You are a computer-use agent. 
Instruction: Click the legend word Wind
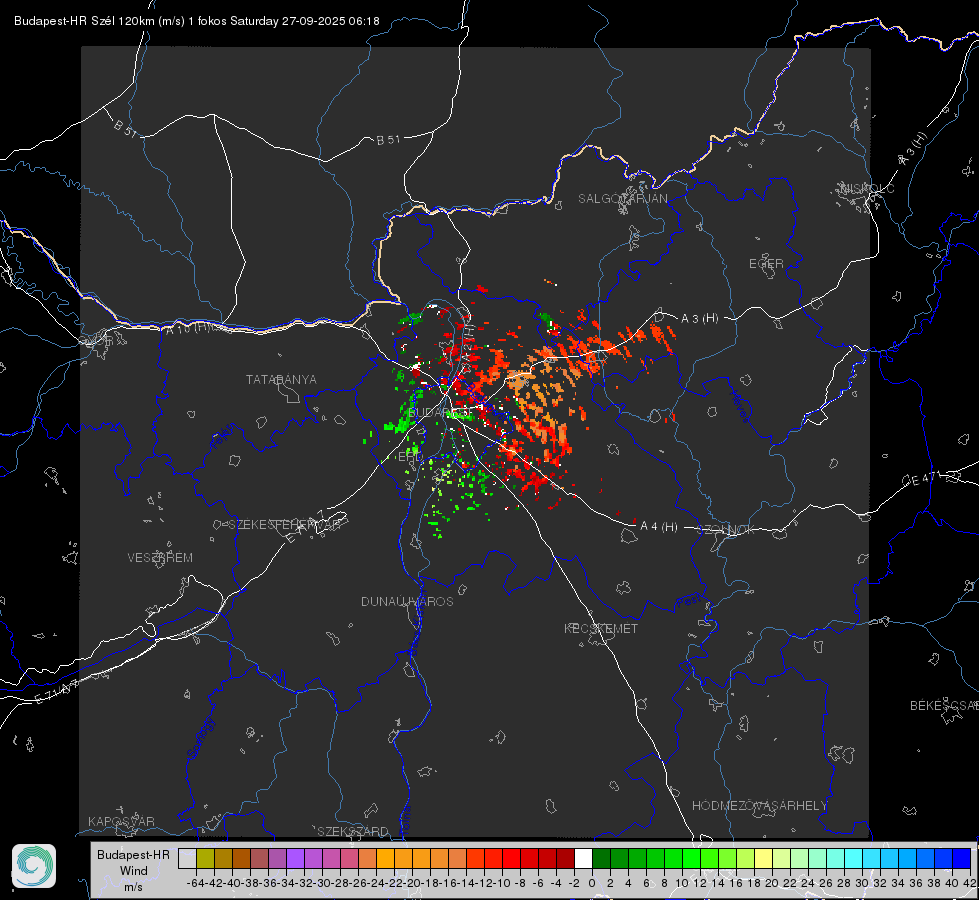click(x=134, y=871)
